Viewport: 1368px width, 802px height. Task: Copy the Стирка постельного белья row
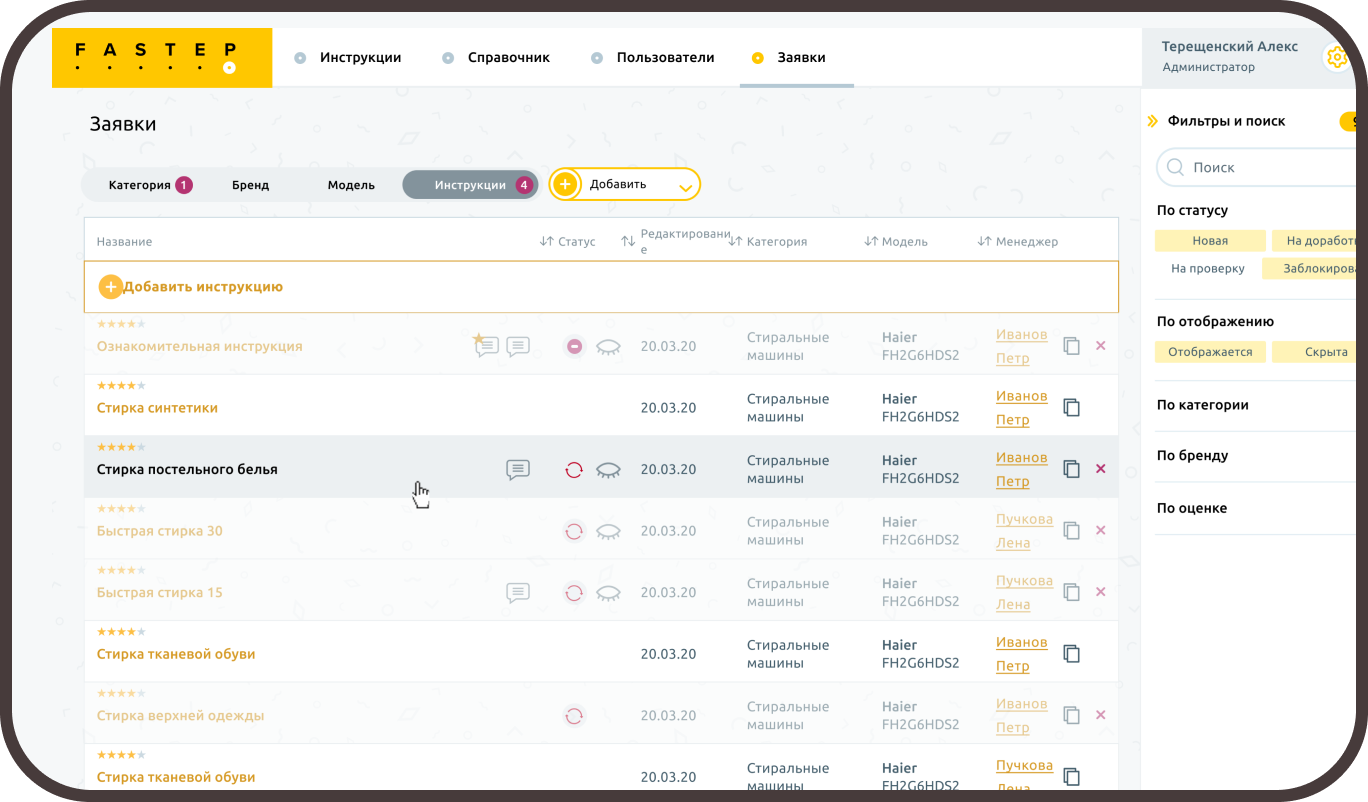tap(1071, 469)
